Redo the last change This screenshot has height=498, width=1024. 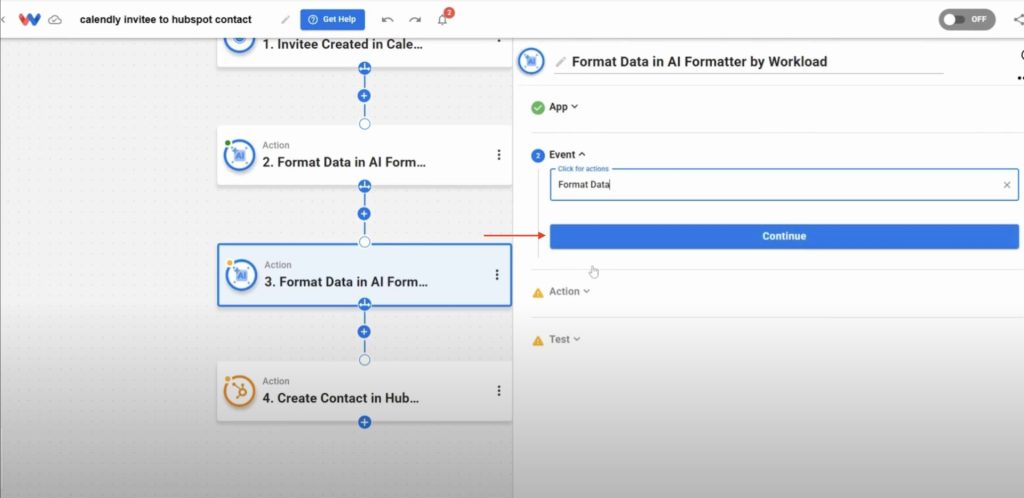(x=415, y=20)
